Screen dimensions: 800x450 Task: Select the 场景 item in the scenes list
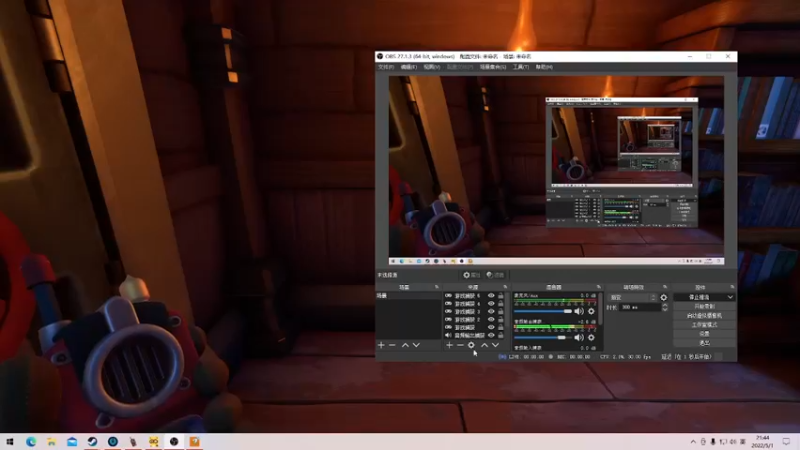tap(408, 296)
